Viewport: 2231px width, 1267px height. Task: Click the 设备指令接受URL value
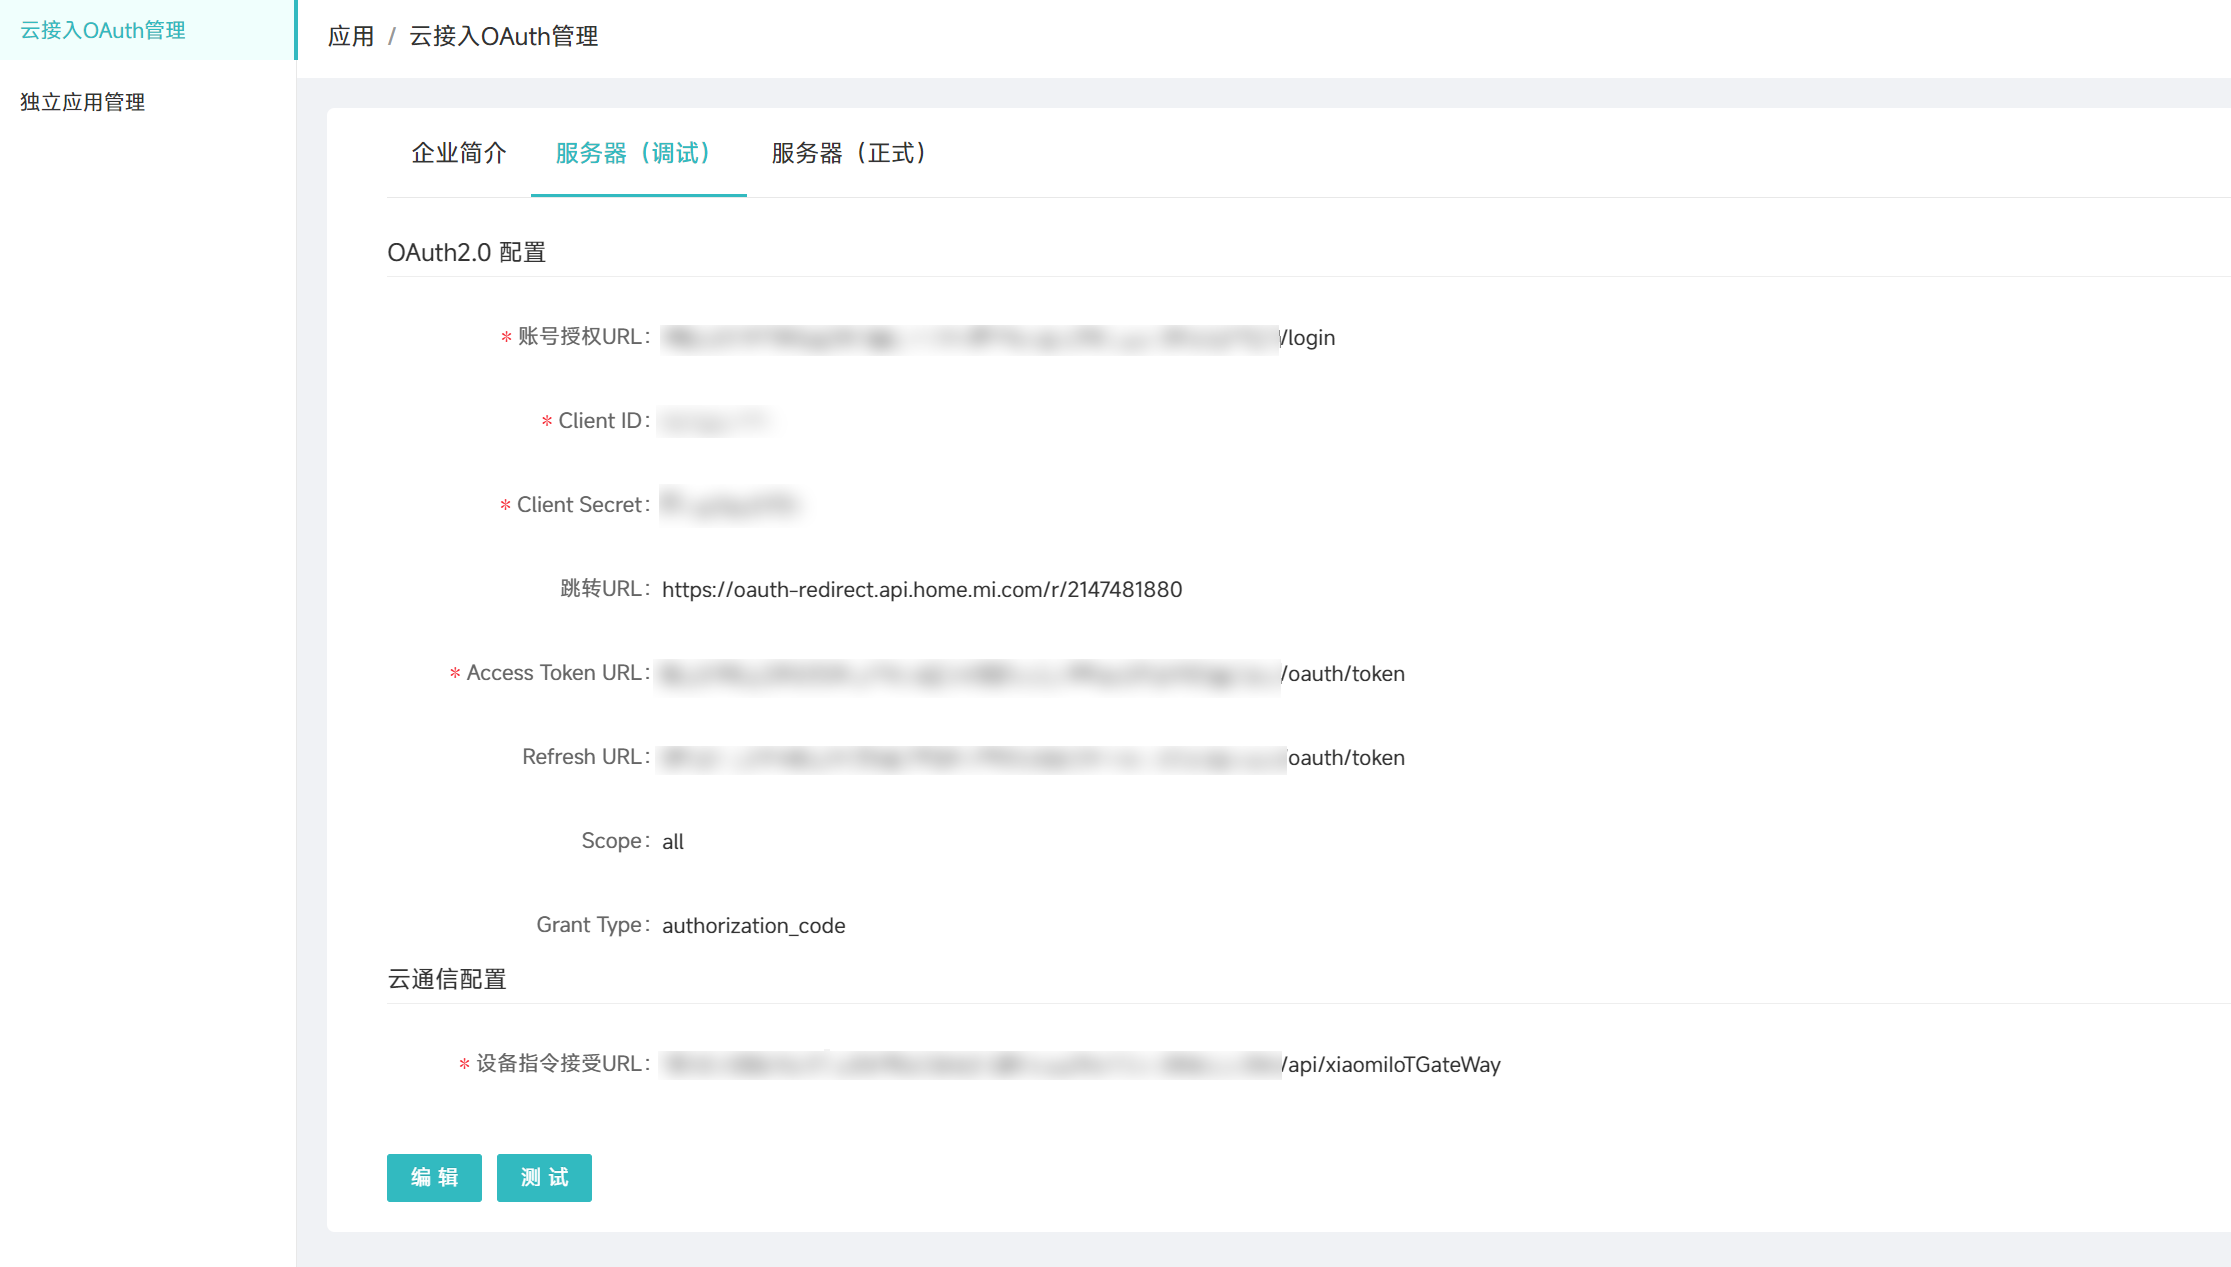tap(1080, 1065)
